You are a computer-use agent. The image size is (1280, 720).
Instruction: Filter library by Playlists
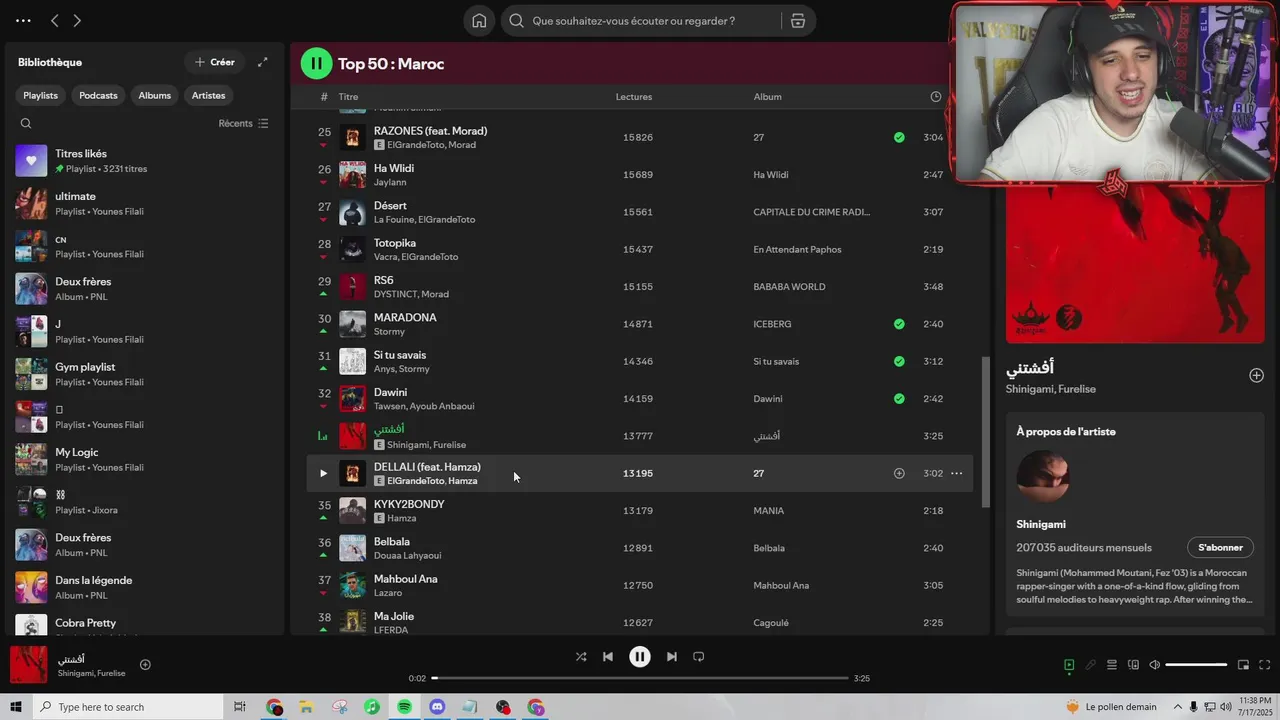pos(41,95)
